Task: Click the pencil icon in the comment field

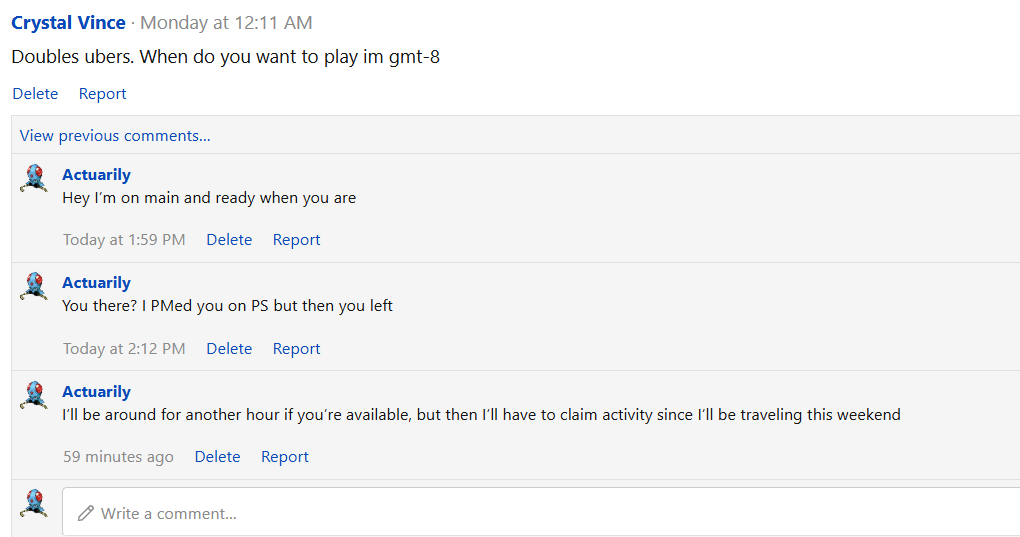Action: (85, 514)
